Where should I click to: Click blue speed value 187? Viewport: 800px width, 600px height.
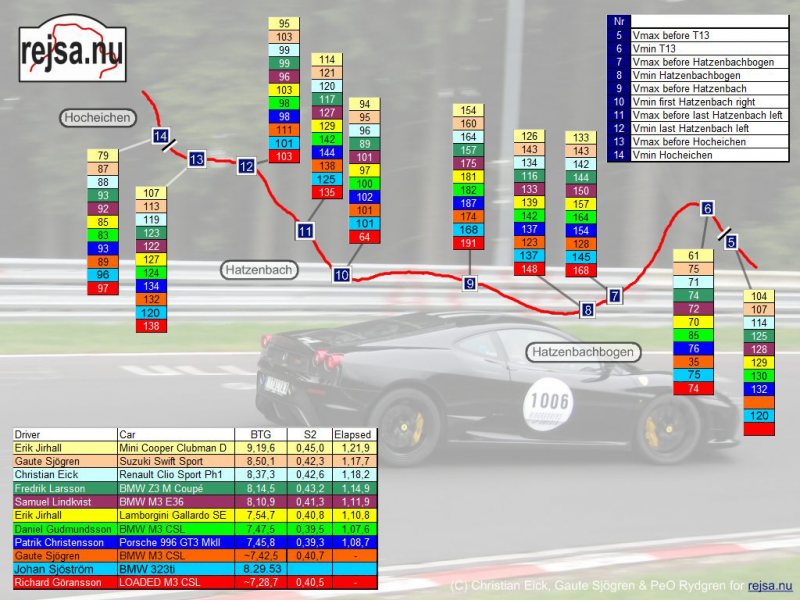[x=468, y=203]
